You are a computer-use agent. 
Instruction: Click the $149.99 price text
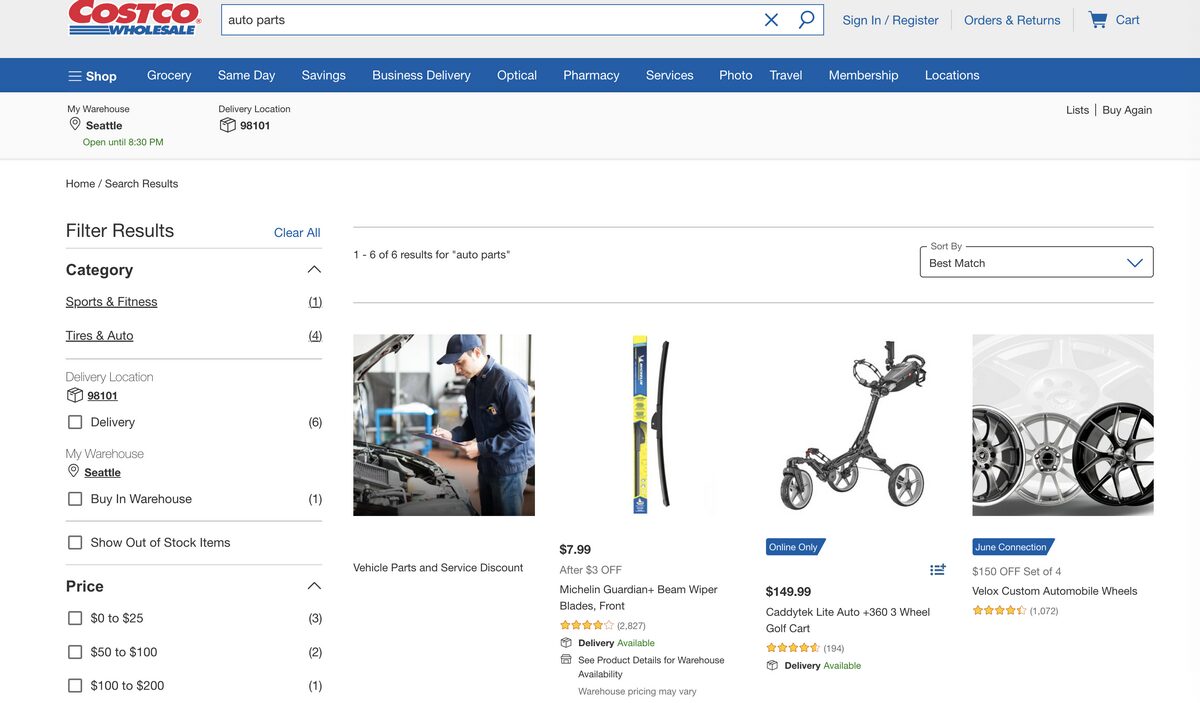click(788, 592)
